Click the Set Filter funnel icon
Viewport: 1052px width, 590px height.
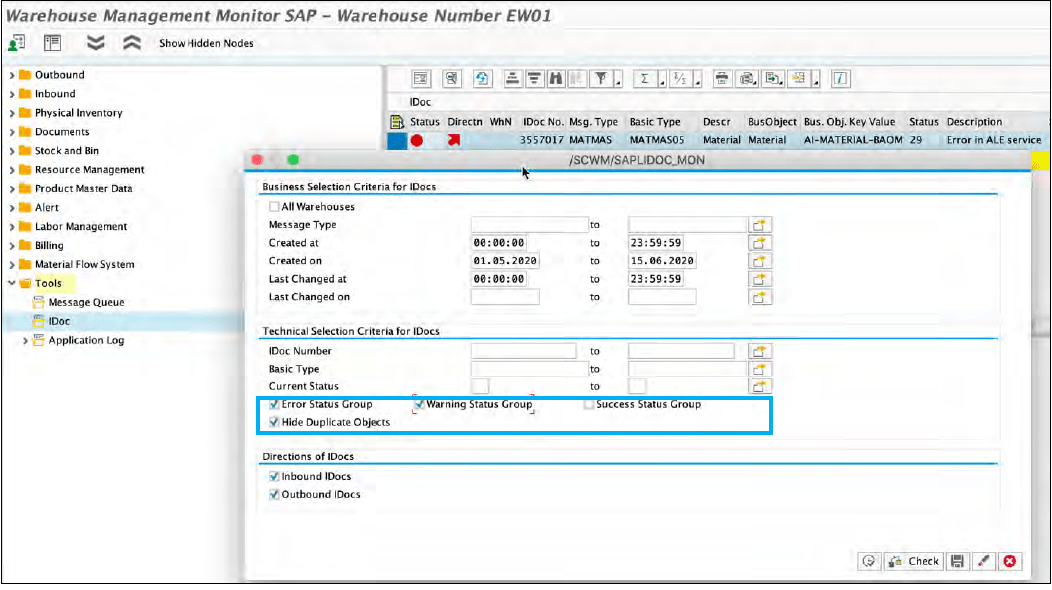coord(601,79)
